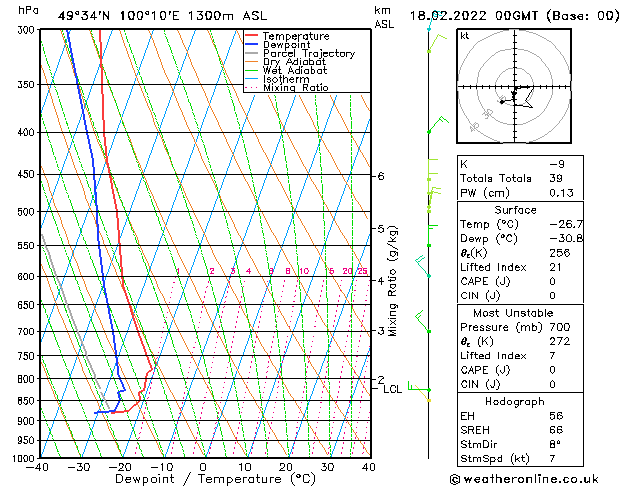This screenshot has height=486, width=629.
Task: Click the mixing ratio label 10
Action: point(304,271)
